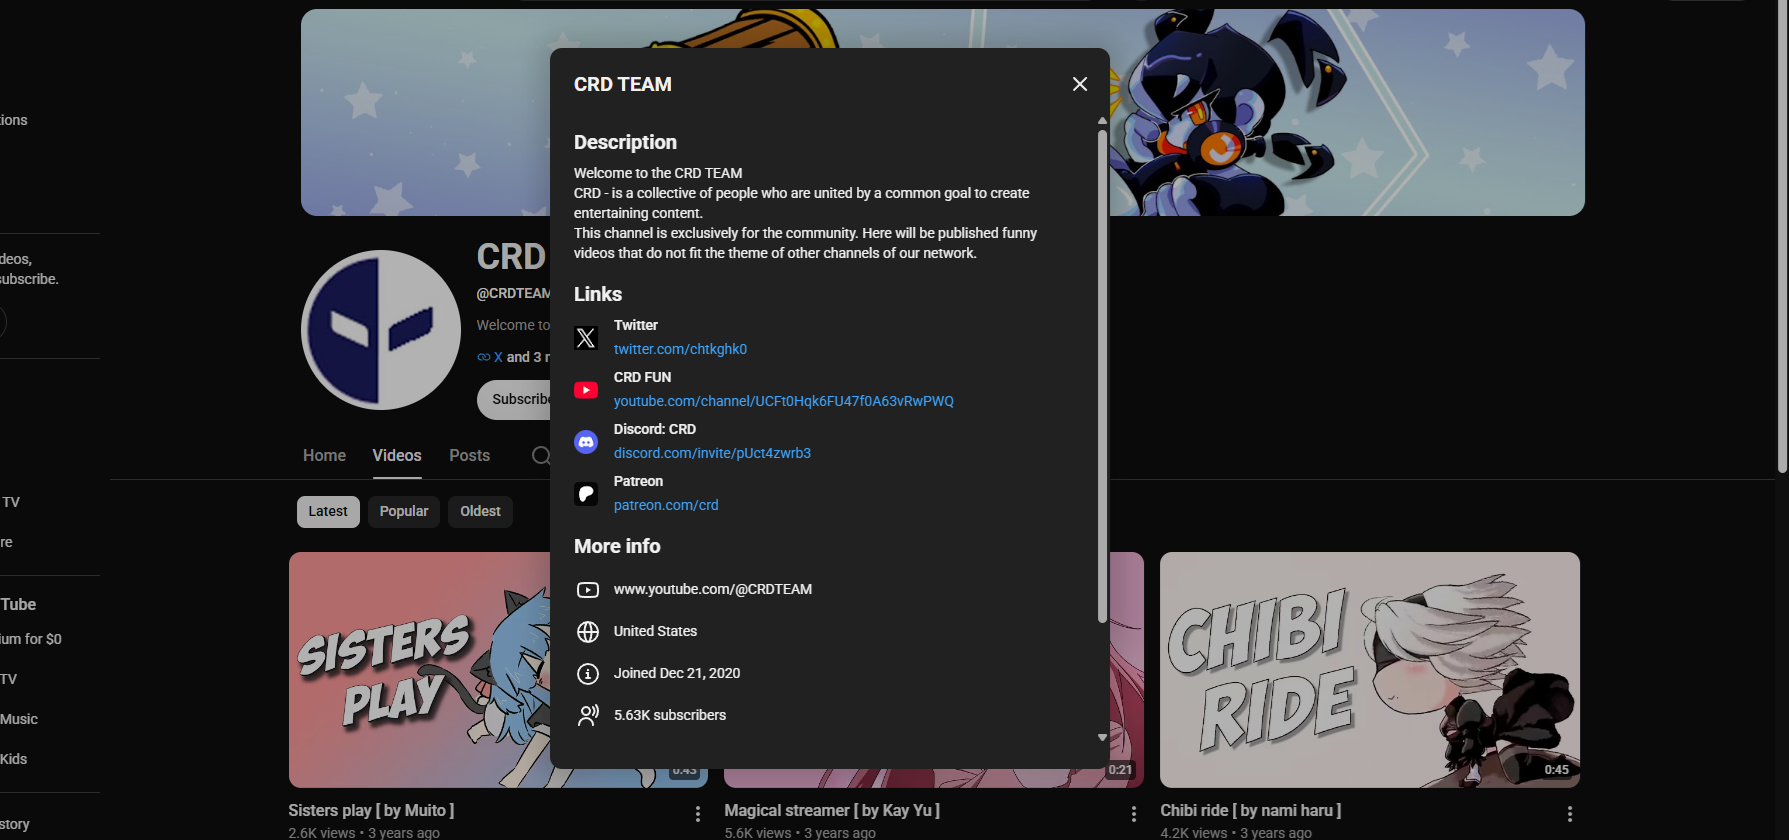Open the Magical streamer [ by Kay Yu ] title
Screen dimensions: 1789x840
point(832,811)
